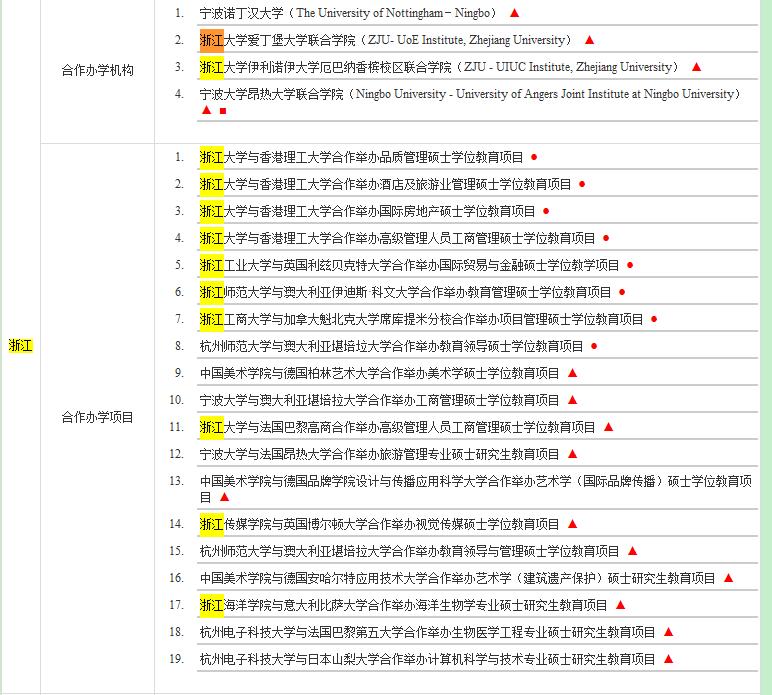This screenshot has width=772, height=695.
Task: Click the red triangle after the 建筑遗产保护 entry
Action: tap(728, 578)
